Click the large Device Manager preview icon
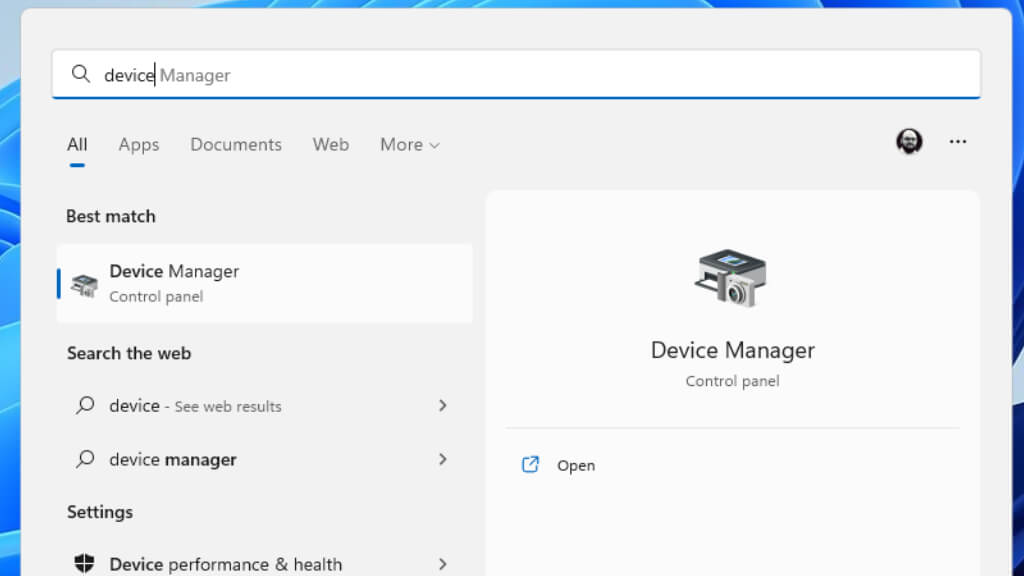Image resolution: width=1024 pixels, height=576 pixels. click(x=731, y=278)
